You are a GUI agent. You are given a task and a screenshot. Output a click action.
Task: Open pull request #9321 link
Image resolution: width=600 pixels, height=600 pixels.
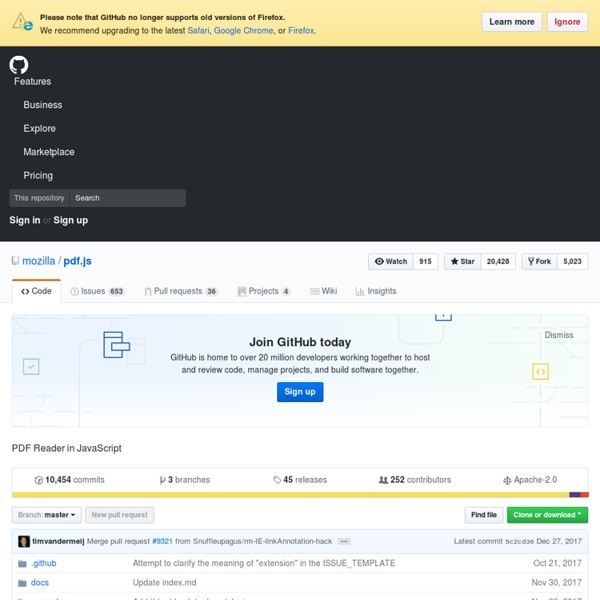[x=162, y=541]
